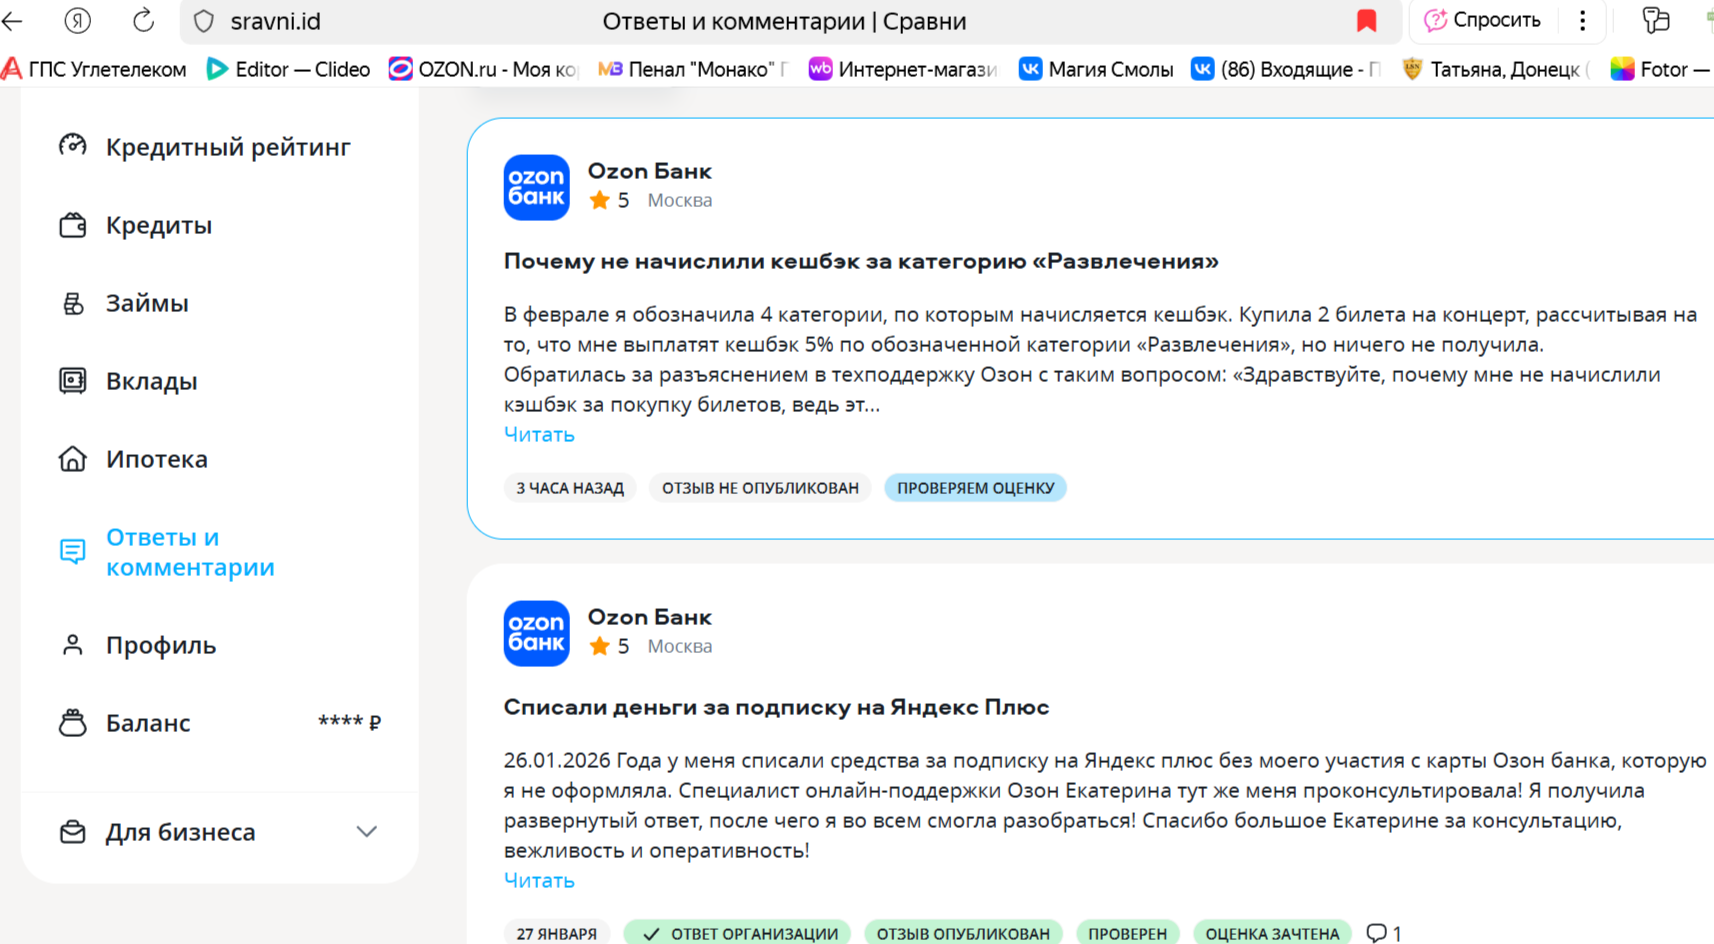Open the ГПС Углетелеком bookmark
The height and width of the screenshot is (944, 1714).
(x=94, y=69)
